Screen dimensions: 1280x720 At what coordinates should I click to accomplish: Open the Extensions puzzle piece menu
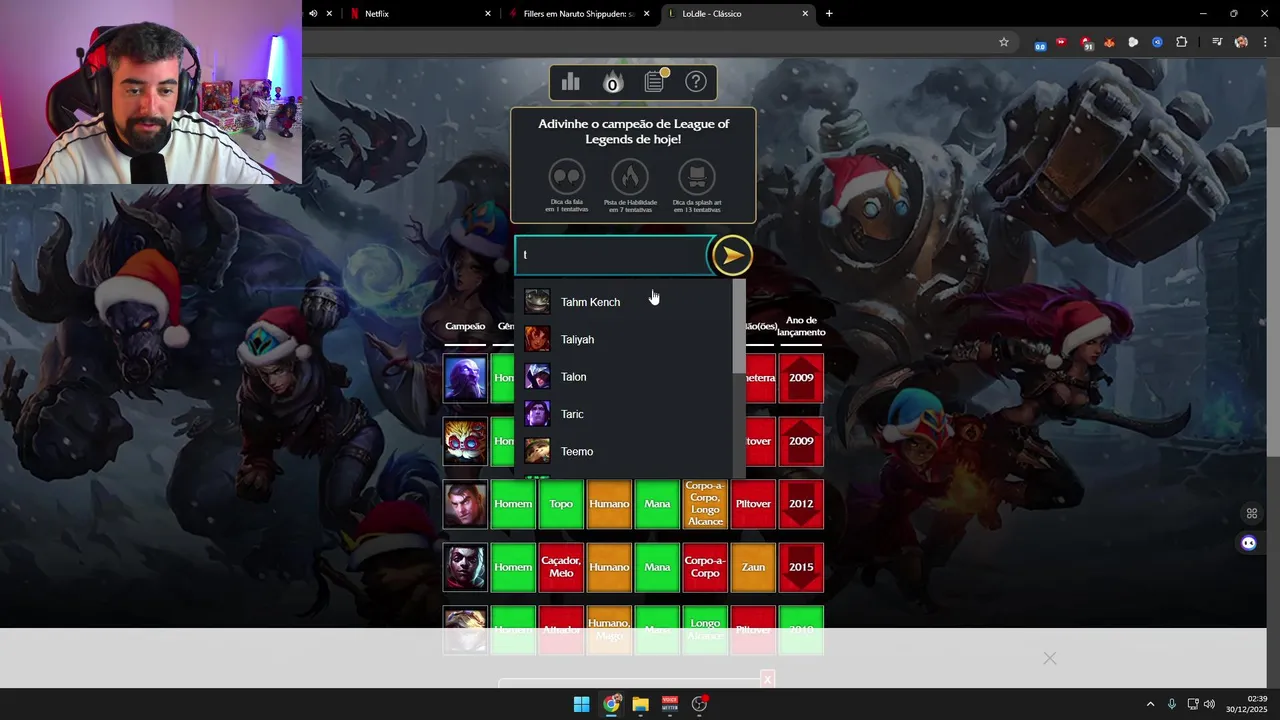click(1182, 42)
